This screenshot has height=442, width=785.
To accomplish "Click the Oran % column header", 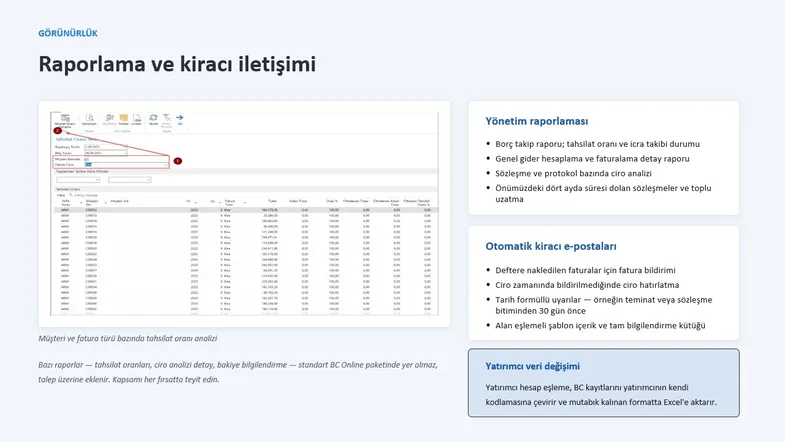I will point(332,201).
